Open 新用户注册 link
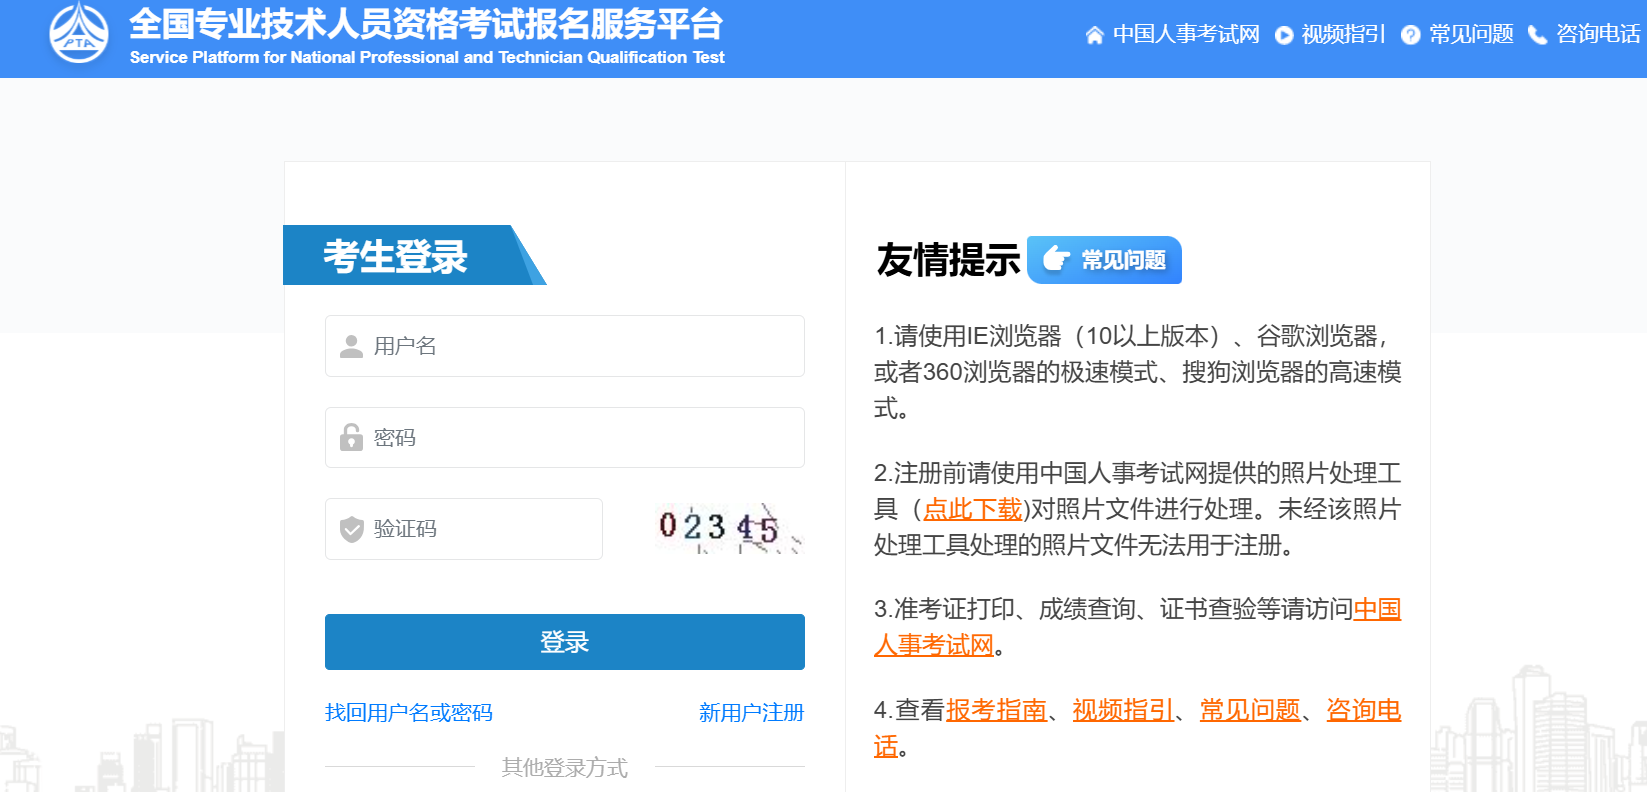The image size is (1647, 792). pos(751,712)
